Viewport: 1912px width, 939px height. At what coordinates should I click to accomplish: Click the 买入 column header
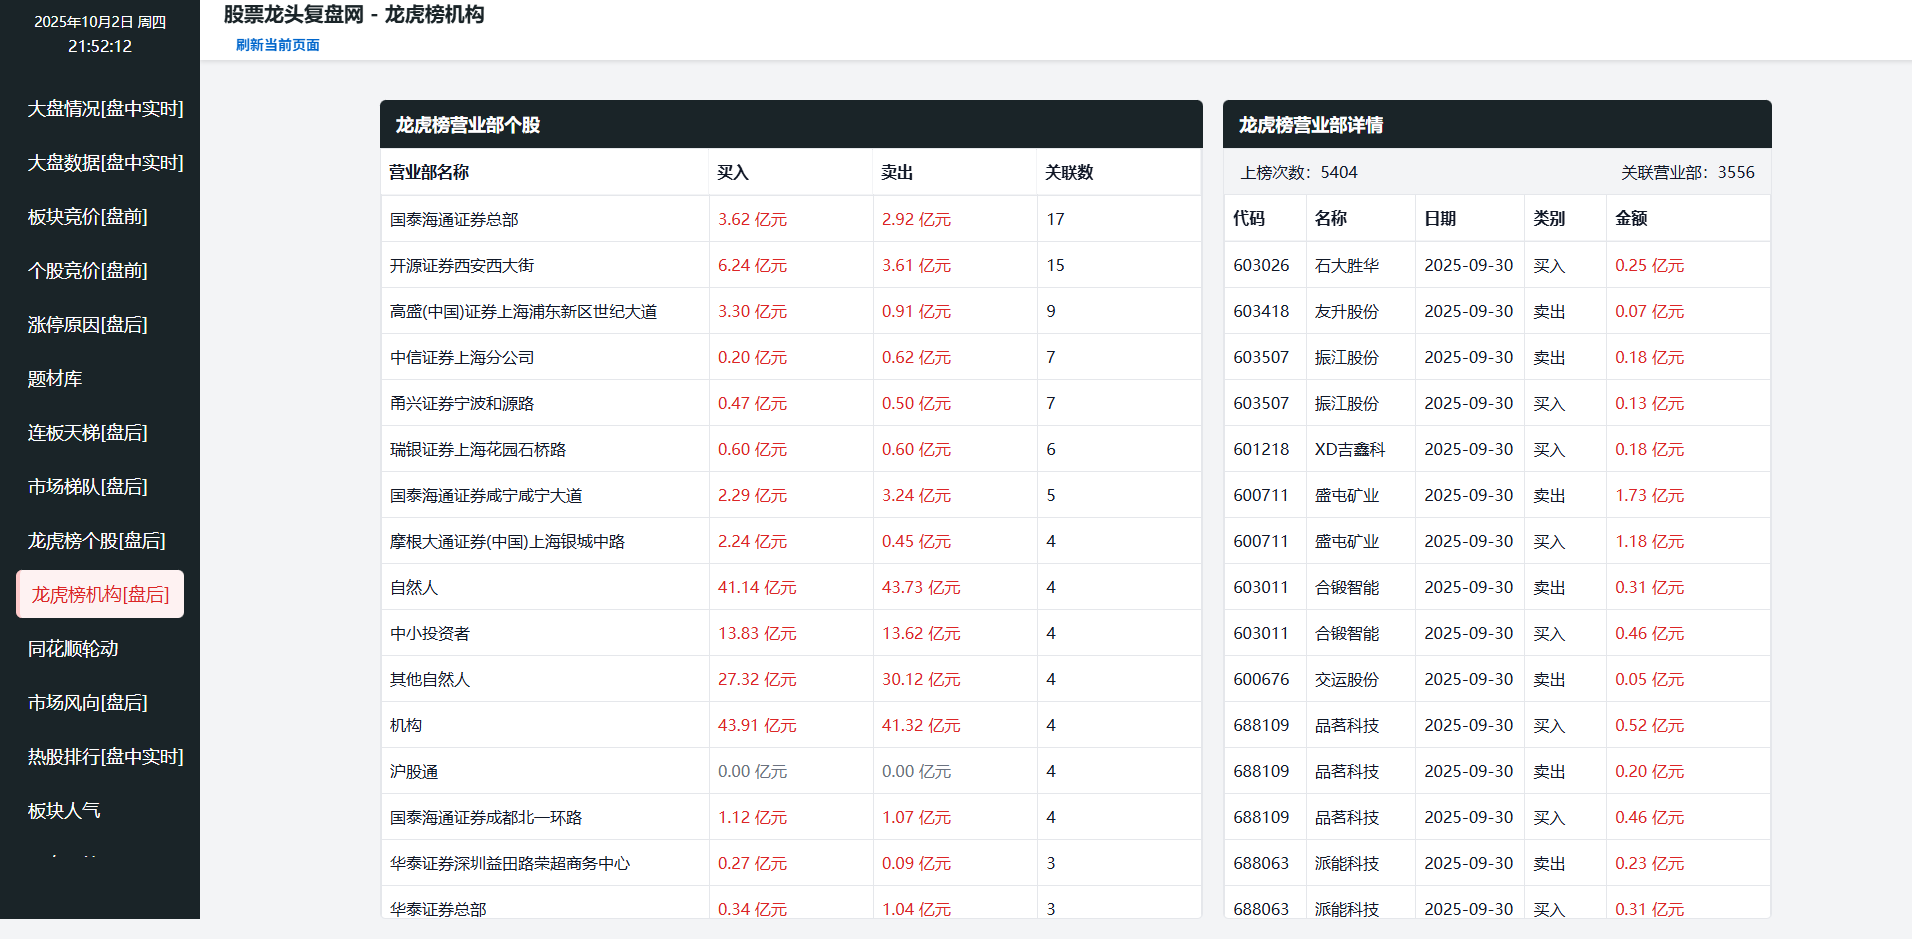pos(733,172)
